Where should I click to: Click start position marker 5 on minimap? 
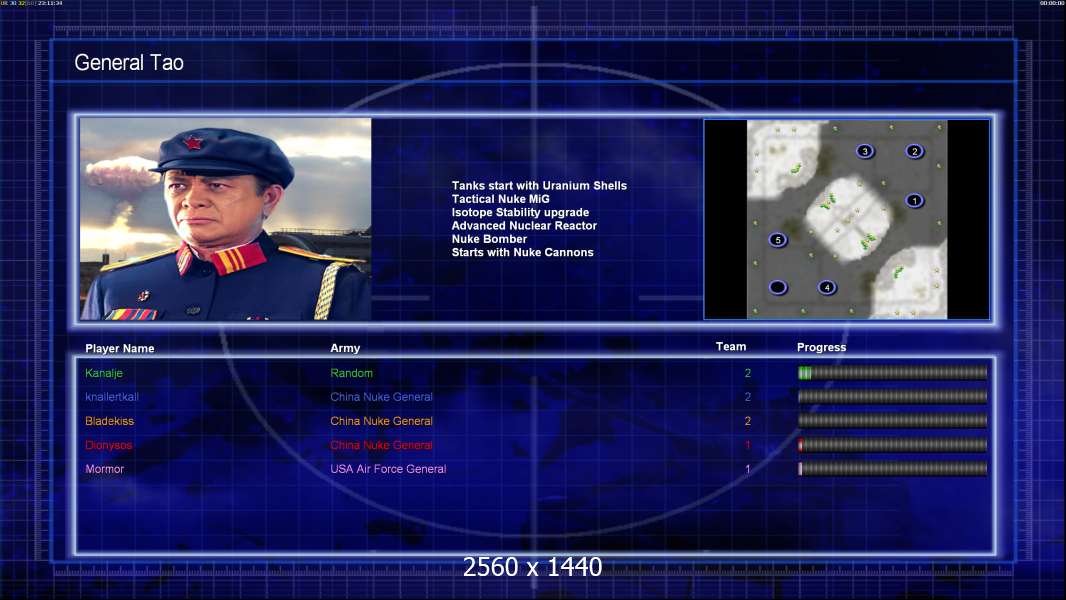click(778, 240)
